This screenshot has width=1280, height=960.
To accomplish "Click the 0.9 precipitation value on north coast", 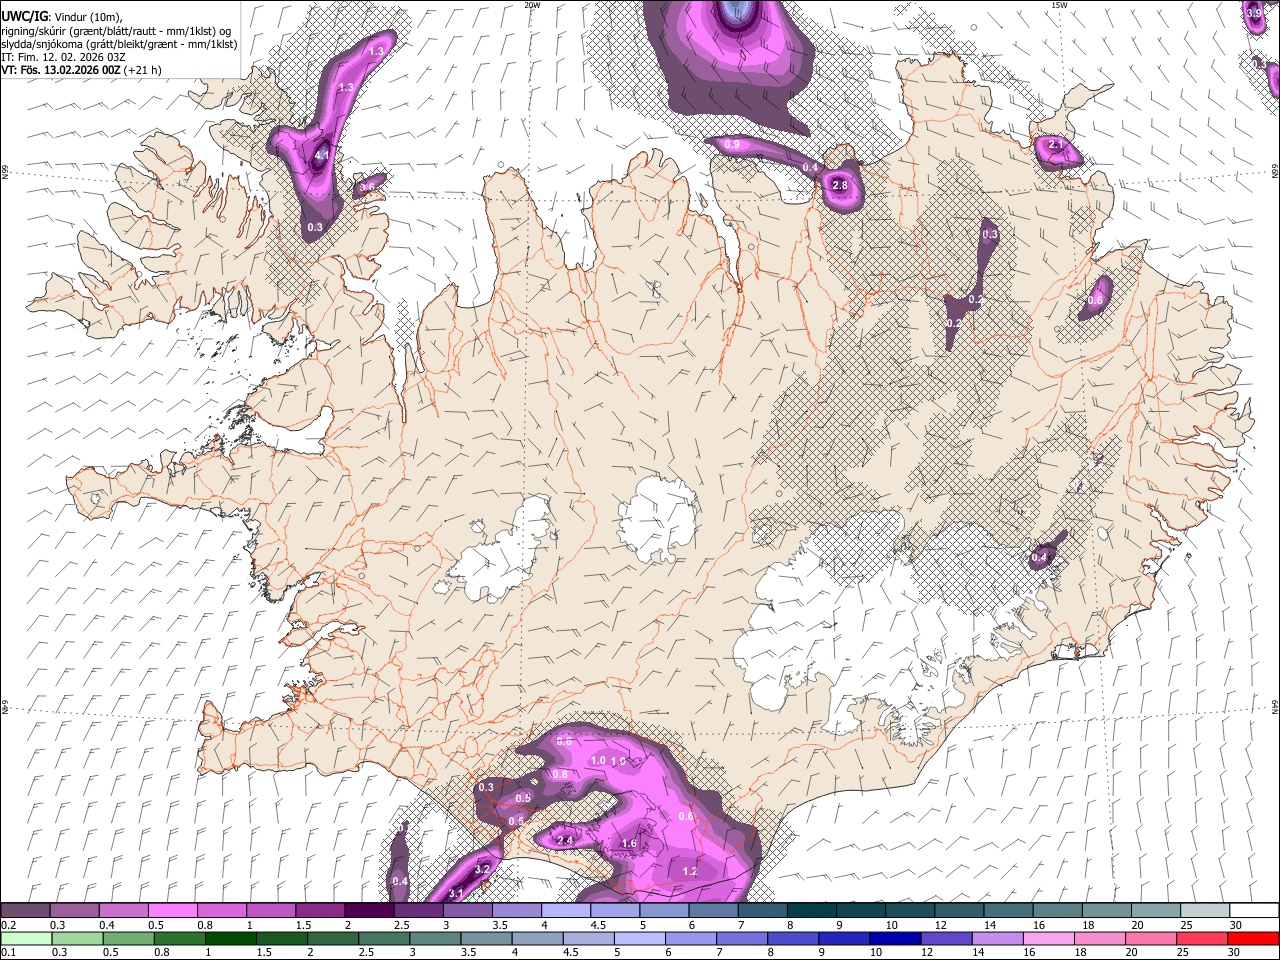I will coord(732,145).
